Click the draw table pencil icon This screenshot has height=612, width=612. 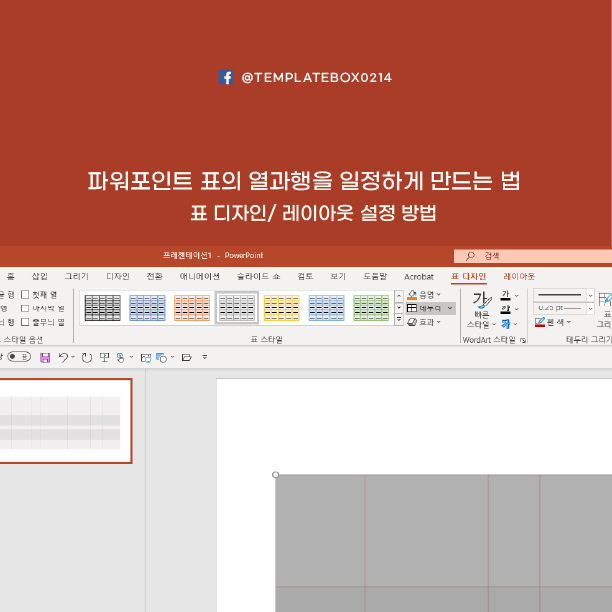tap(605, 300)
